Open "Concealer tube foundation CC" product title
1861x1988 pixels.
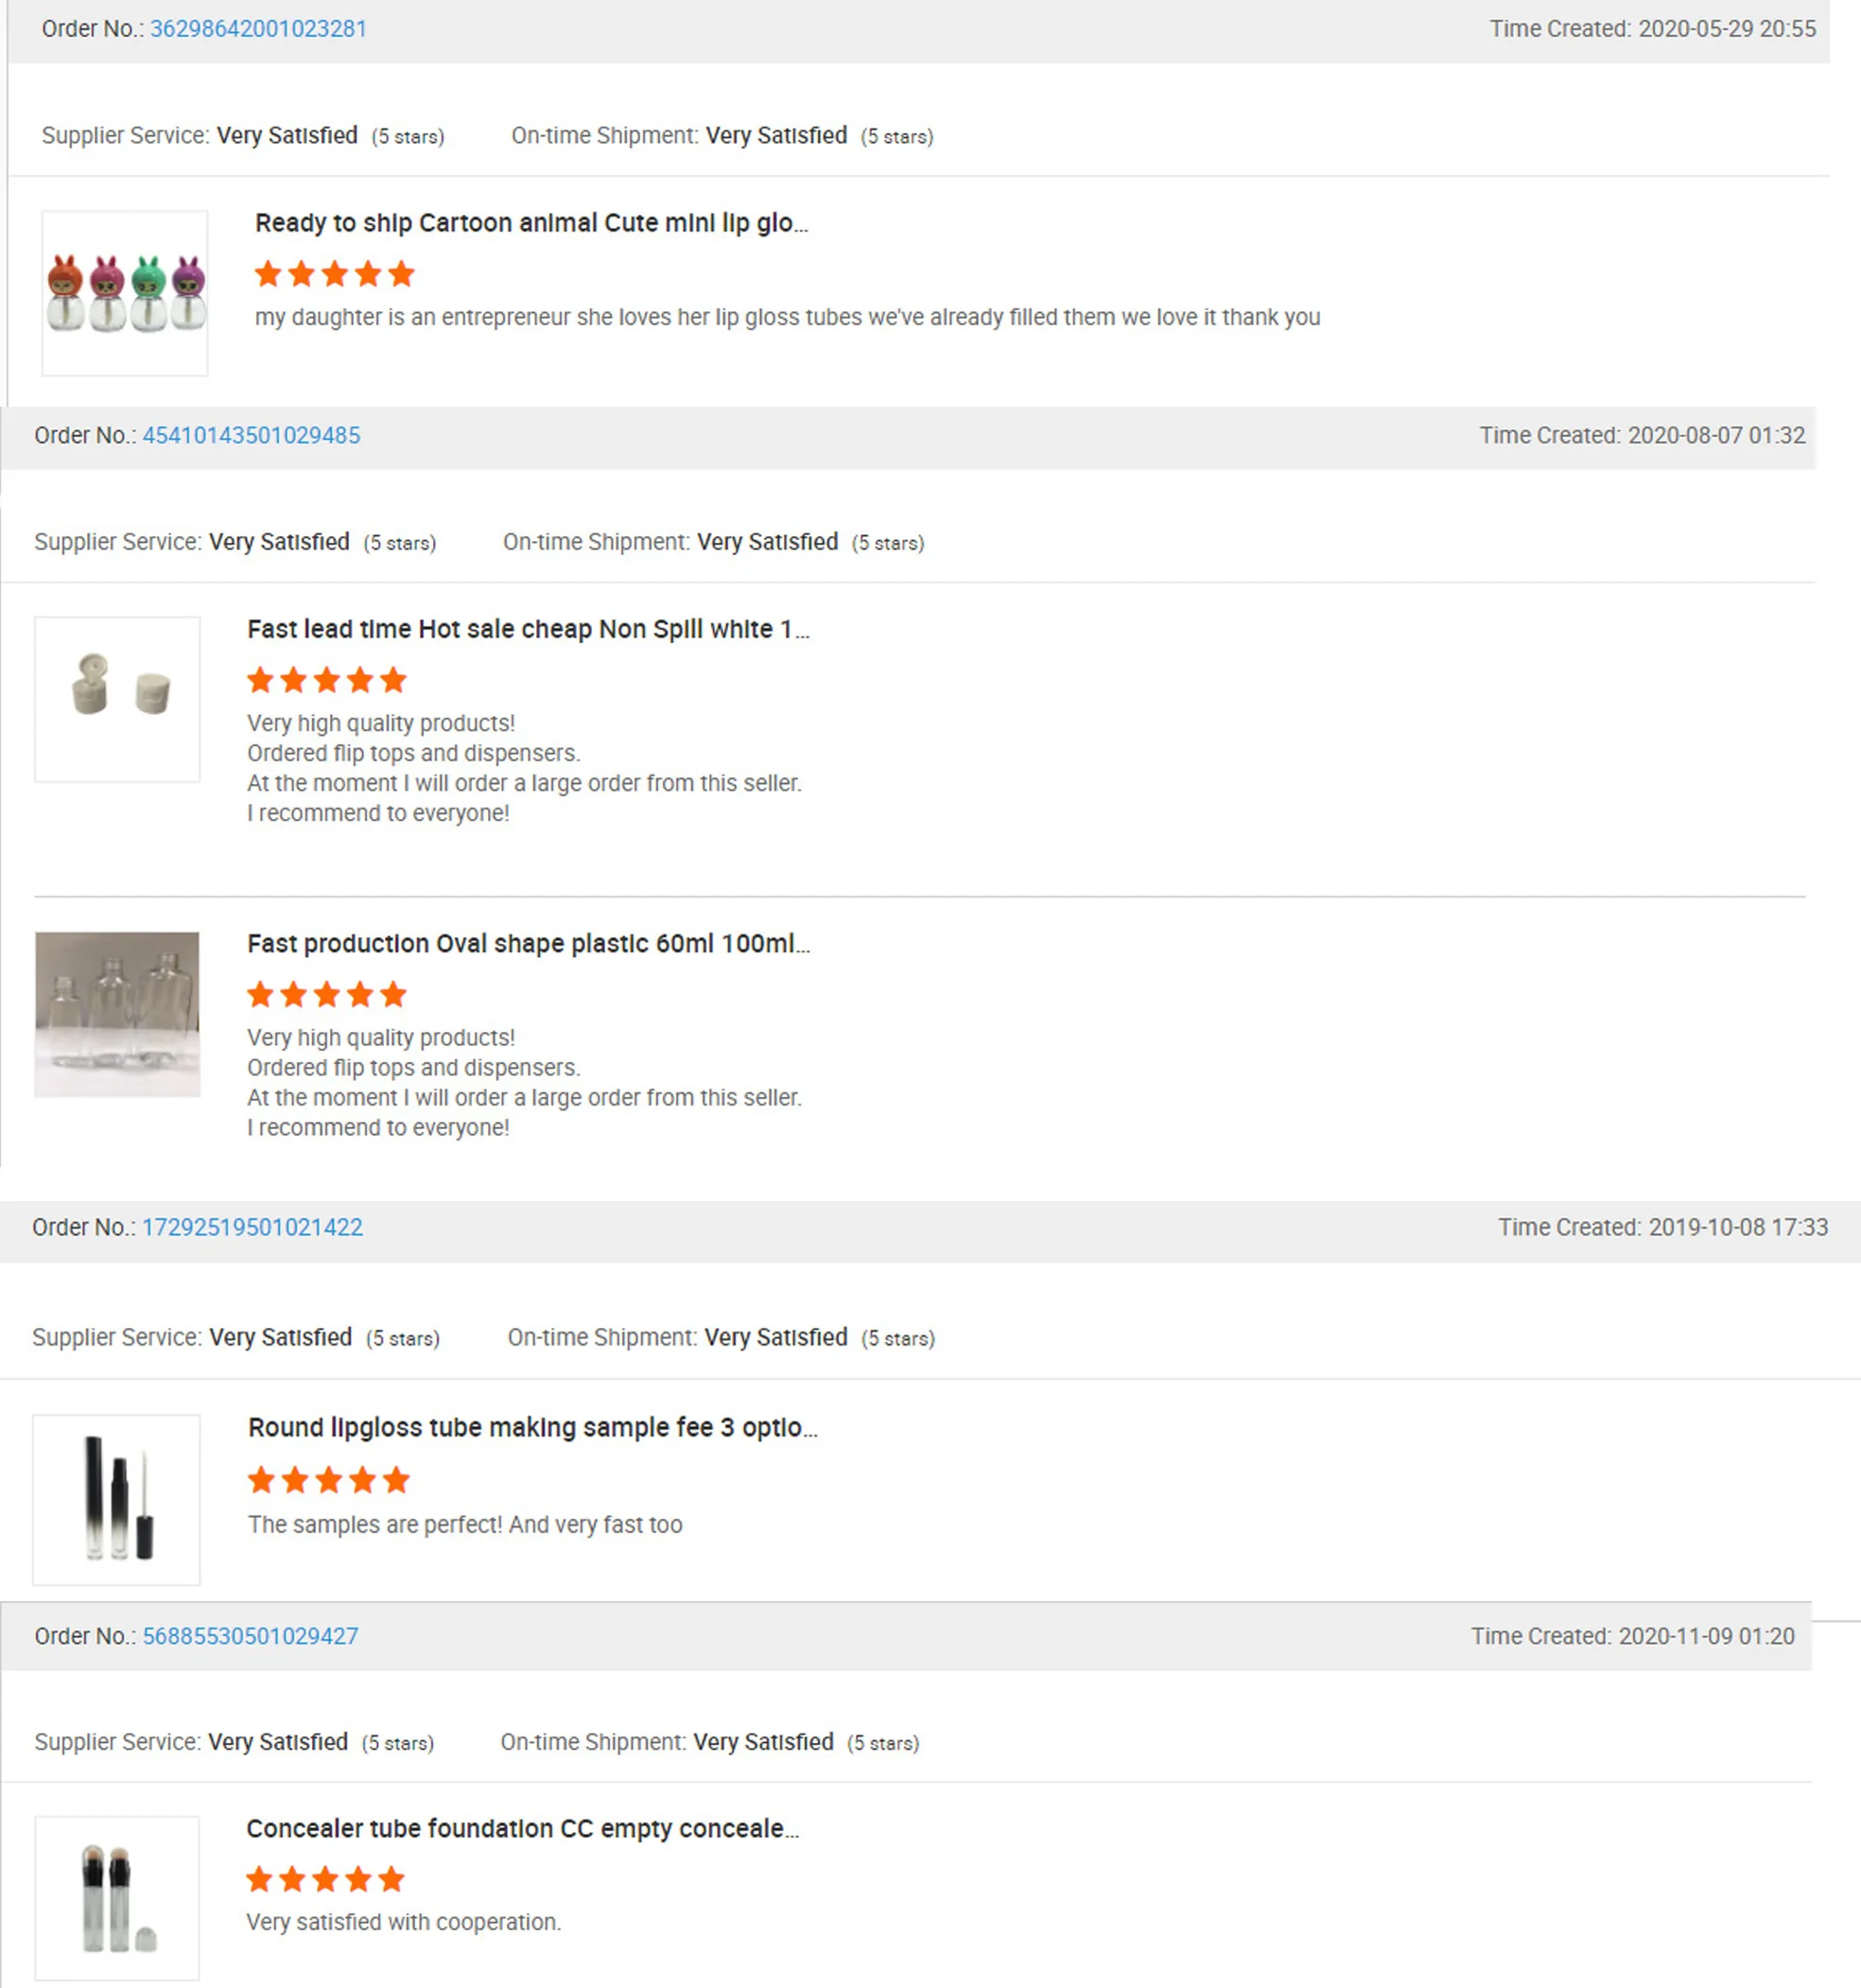[522, 1829]
